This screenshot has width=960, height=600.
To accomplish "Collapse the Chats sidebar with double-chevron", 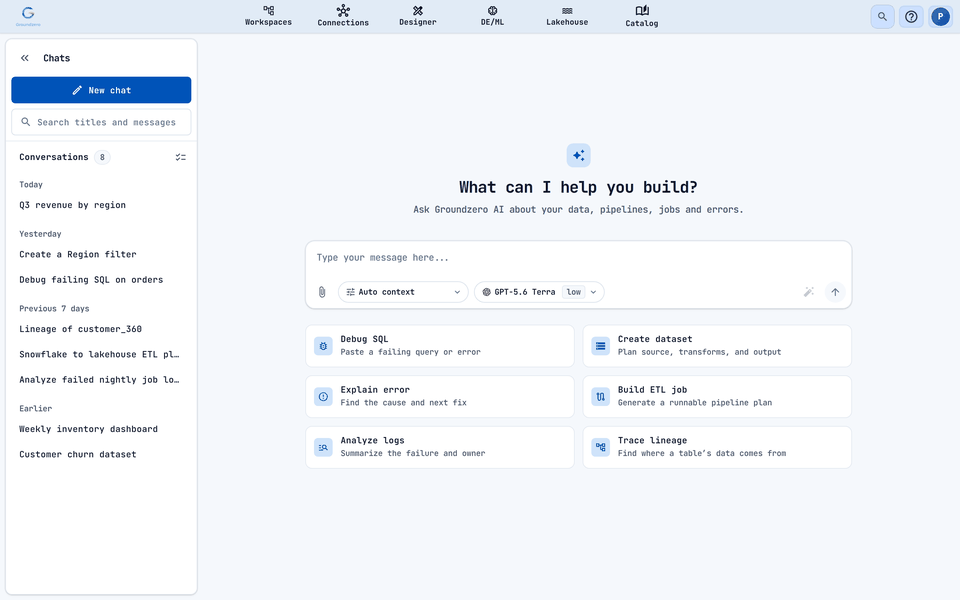I will point(24,58).
